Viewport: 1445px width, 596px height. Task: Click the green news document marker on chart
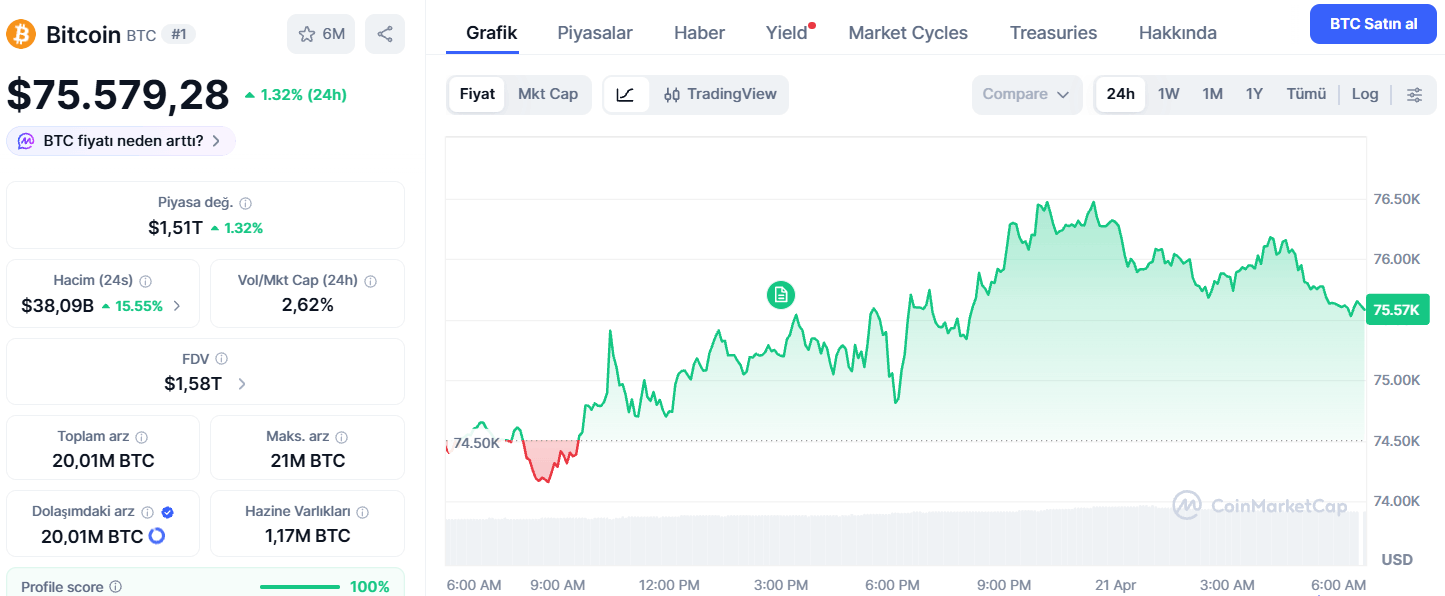coord(781,294)
